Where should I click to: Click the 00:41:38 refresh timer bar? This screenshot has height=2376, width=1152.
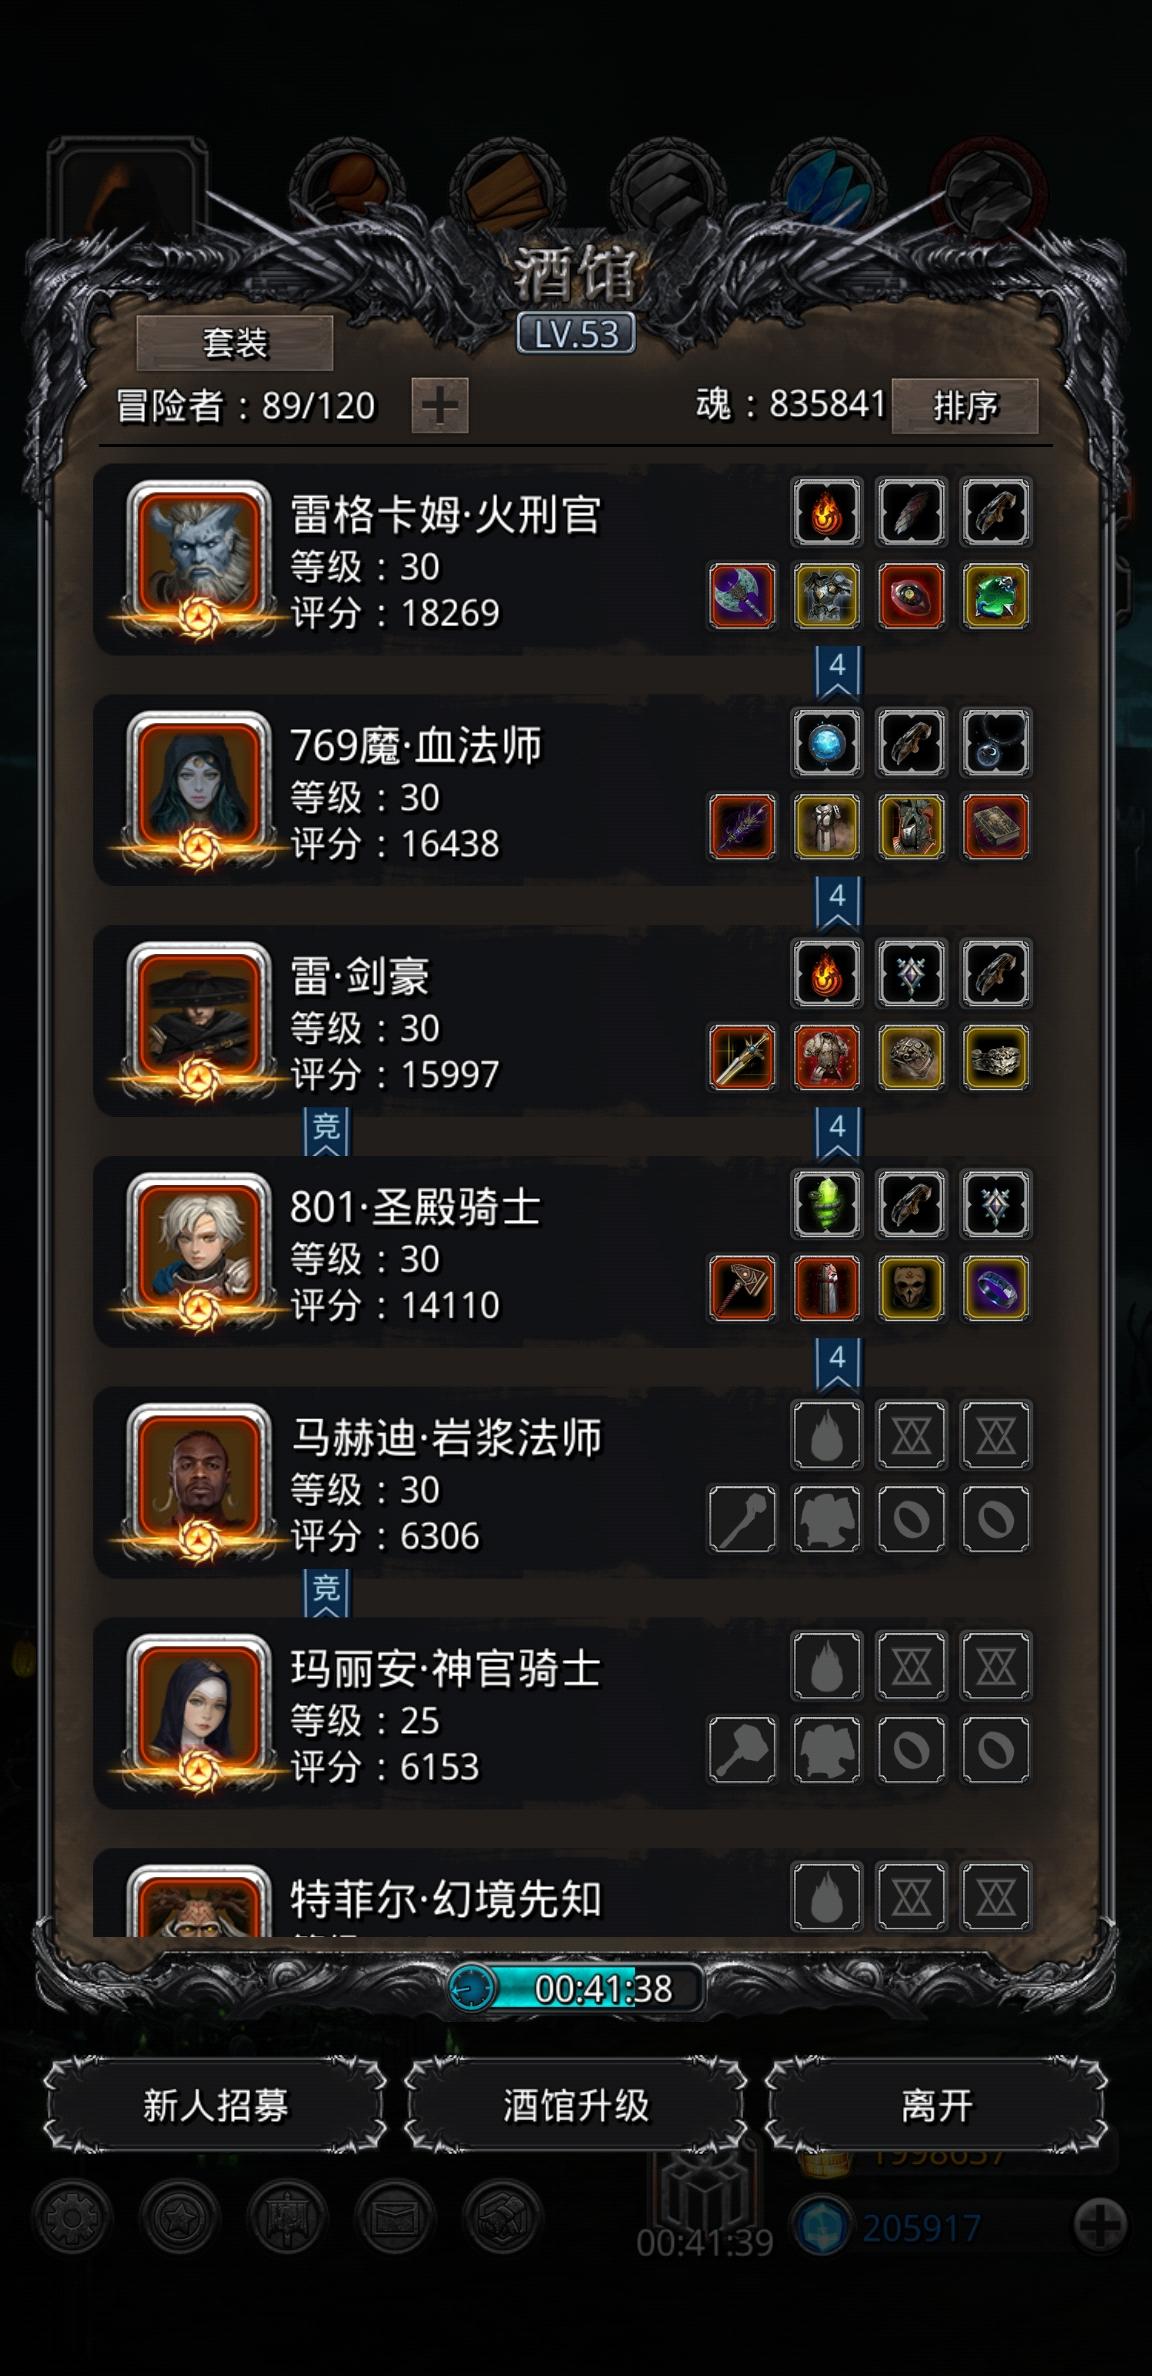[576, 1988]
